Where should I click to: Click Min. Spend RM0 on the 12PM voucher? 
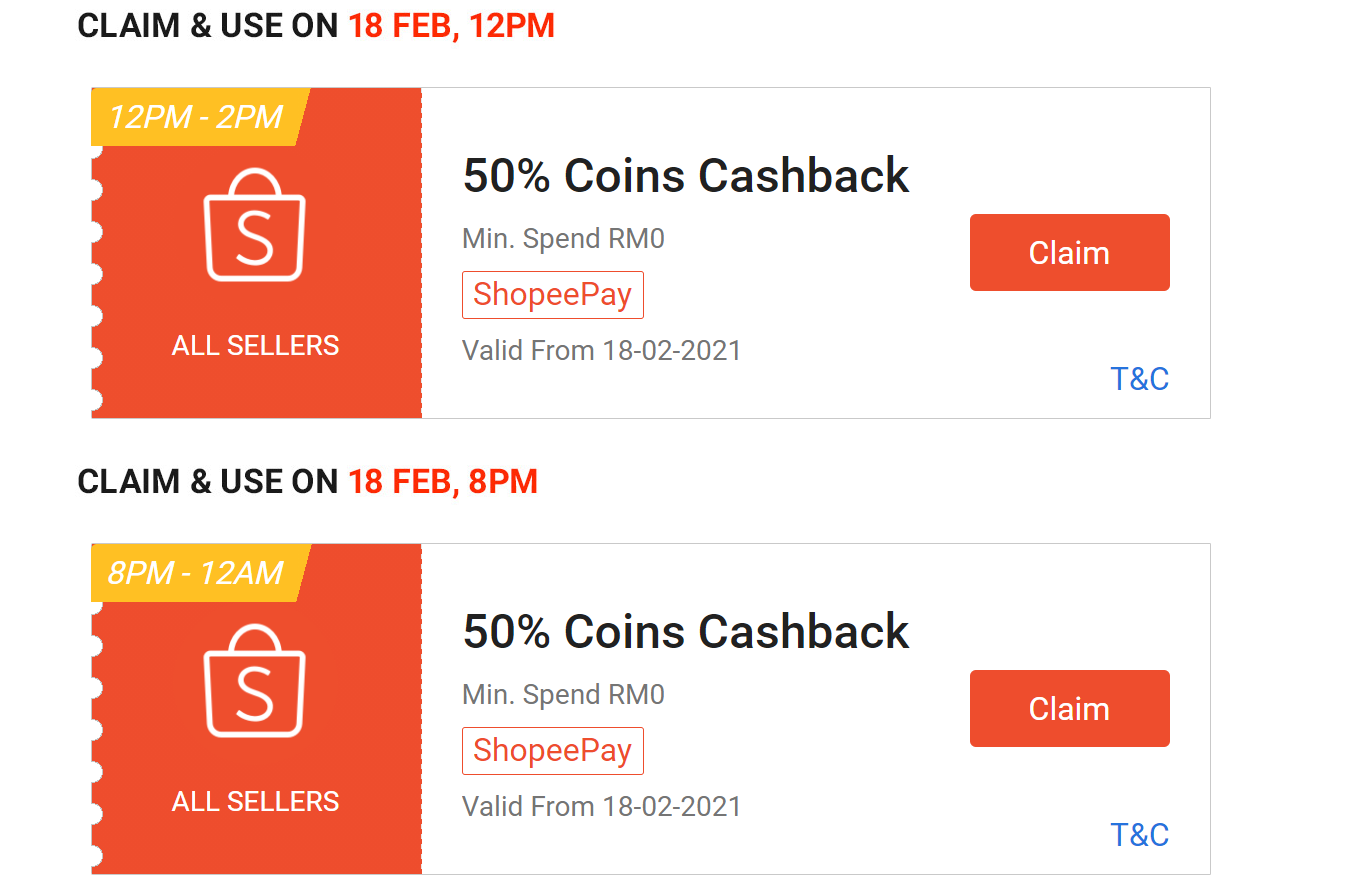click(x=563, y=239)
